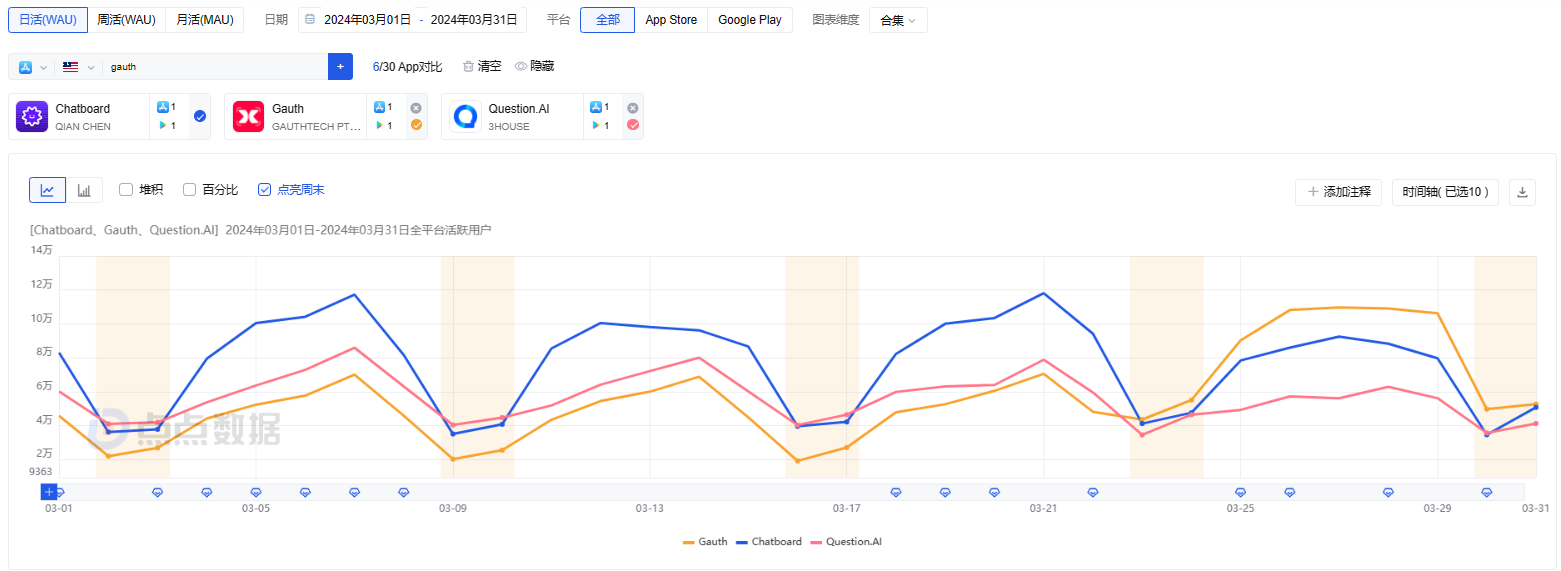Download the chart data

click(x=1522, y=192)
